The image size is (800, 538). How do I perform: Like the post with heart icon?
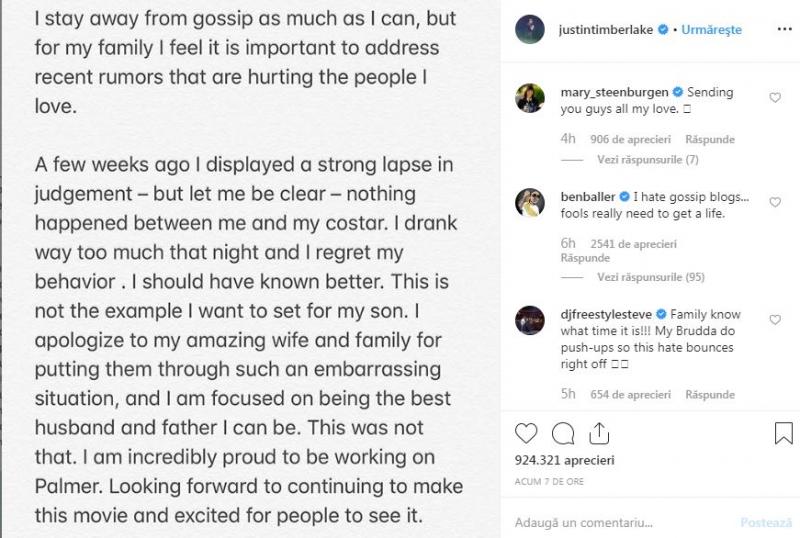coord(527,433)
